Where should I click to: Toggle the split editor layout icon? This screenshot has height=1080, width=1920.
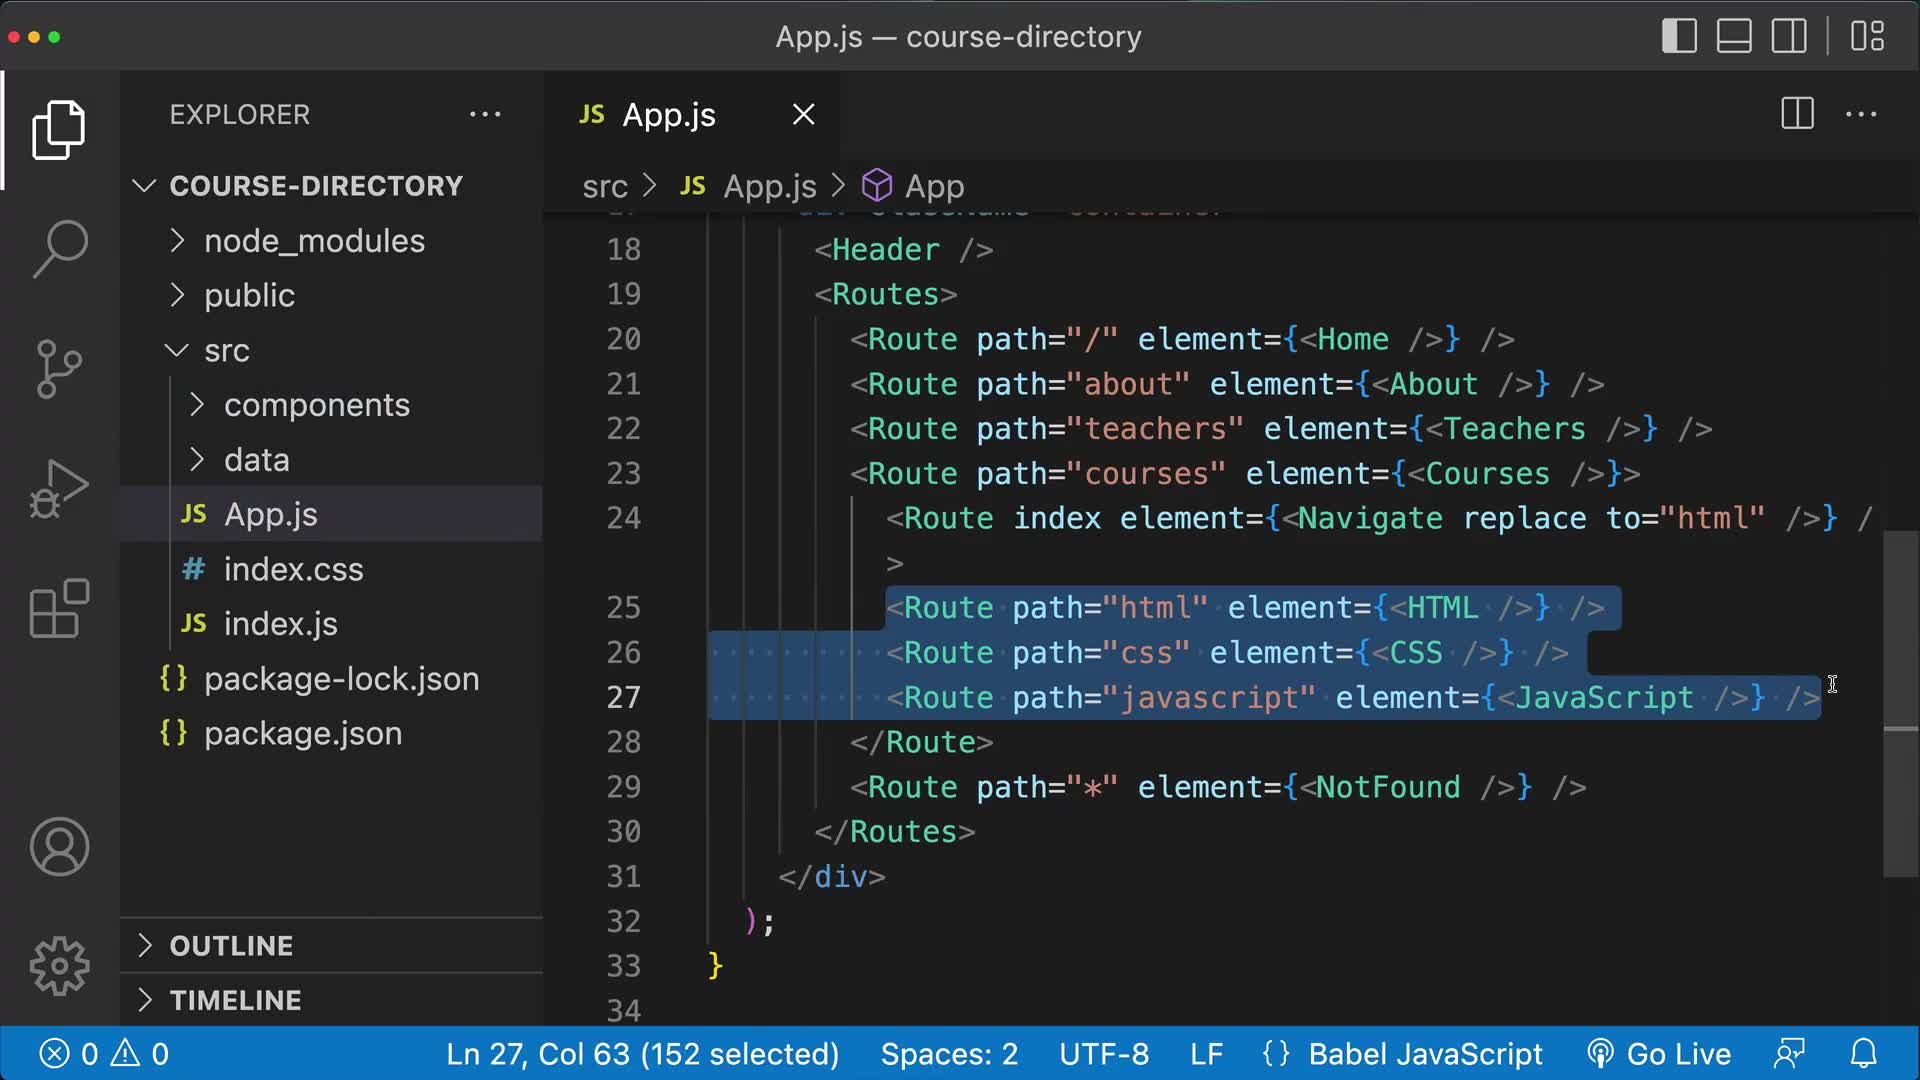pyautogui.click(x=1796, y=114)
